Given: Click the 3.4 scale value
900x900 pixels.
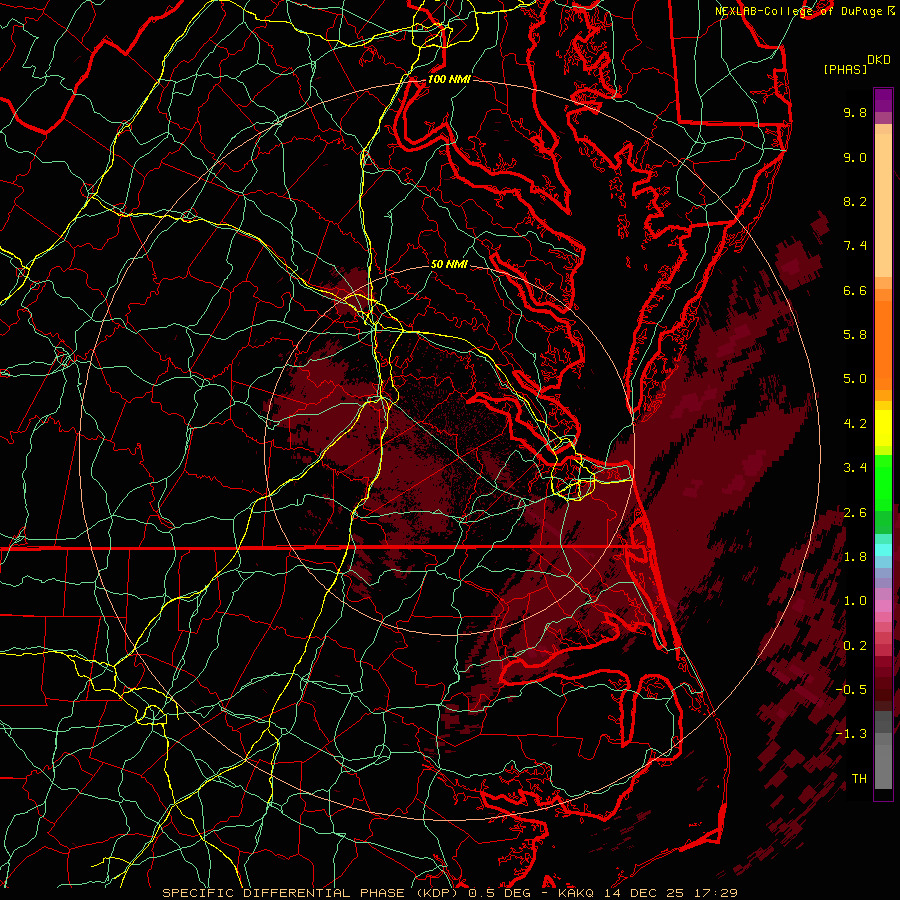Looking at the screenshot, I should (x=855, y=468).
